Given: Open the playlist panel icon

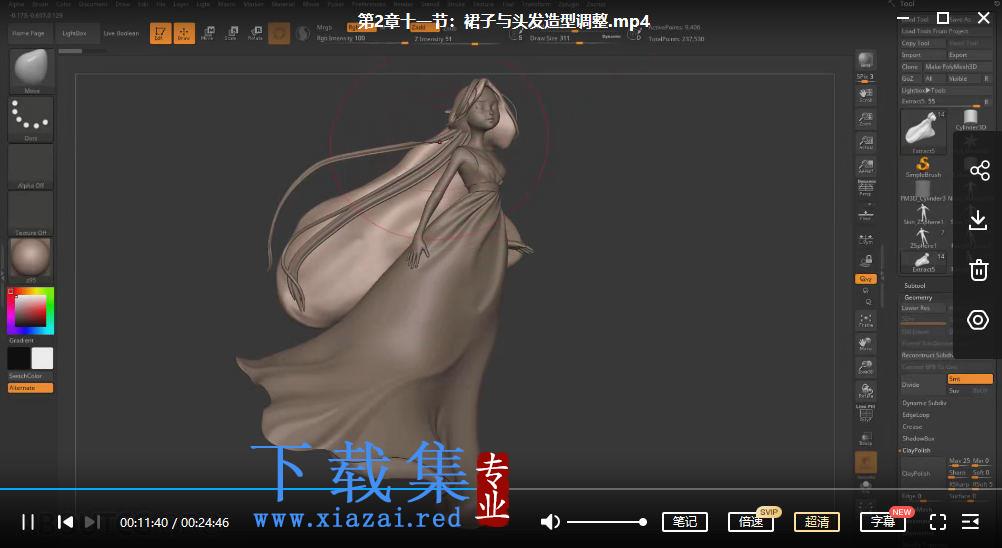Looking at the screenshot, I should point(970,522).
